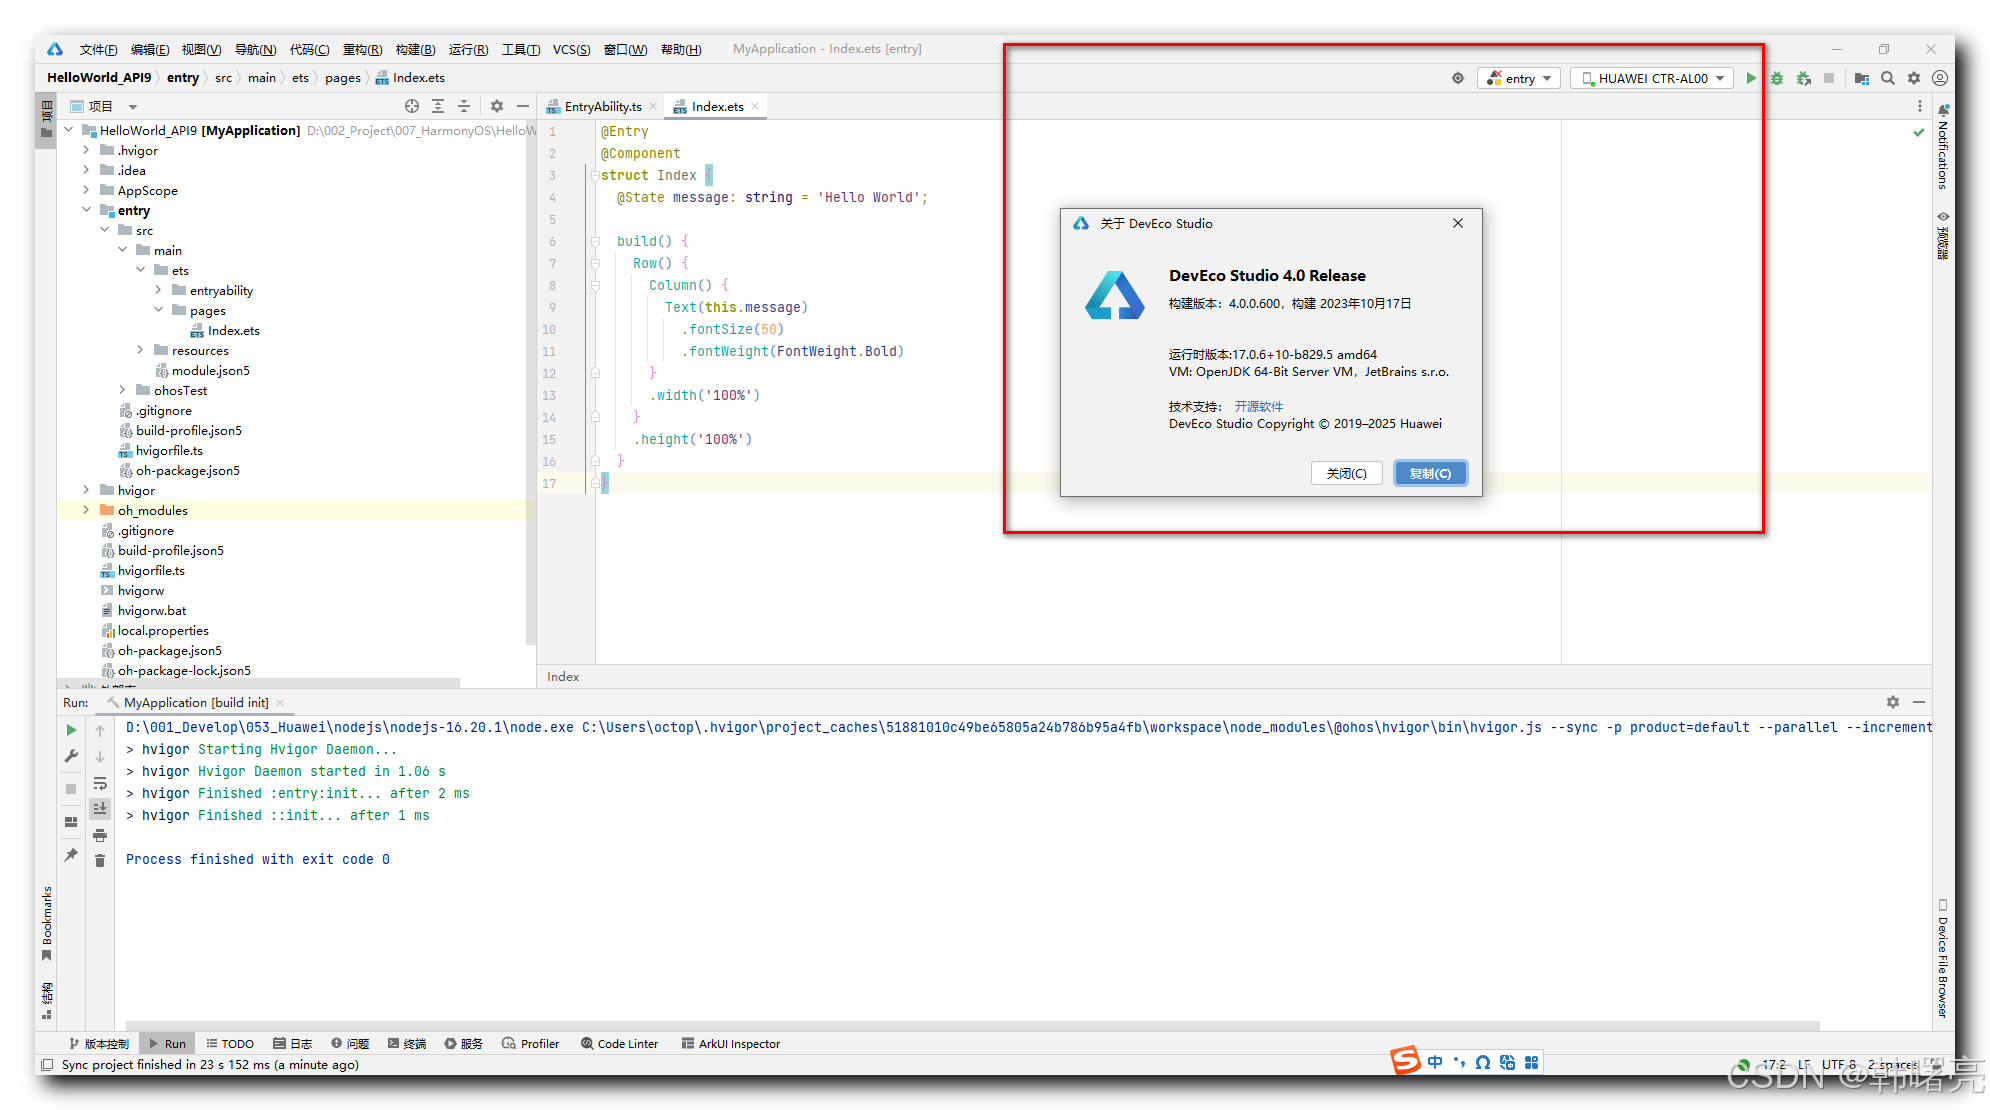Rerun build with green play in Run panel
The image size is (1990, 1110).
click(71, 730)
